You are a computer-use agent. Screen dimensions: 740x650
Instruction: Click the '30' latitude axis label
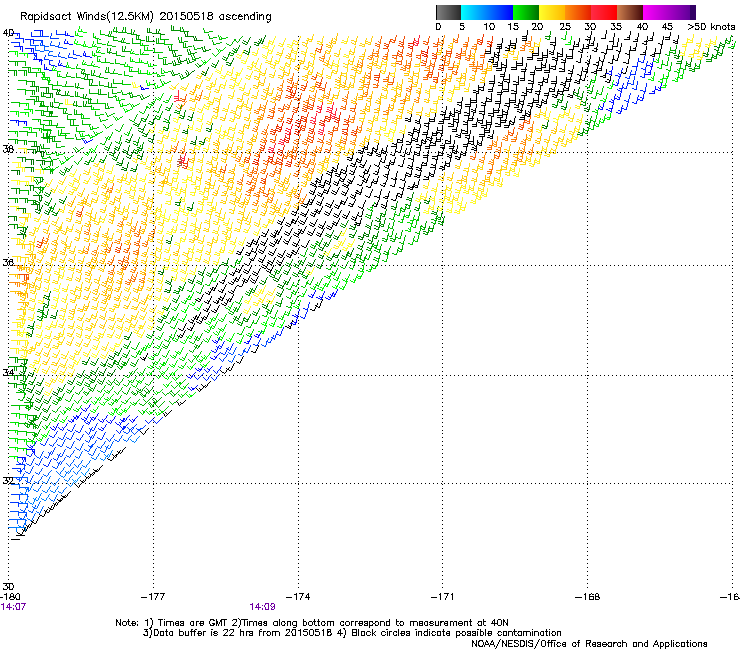coord(8,586)
